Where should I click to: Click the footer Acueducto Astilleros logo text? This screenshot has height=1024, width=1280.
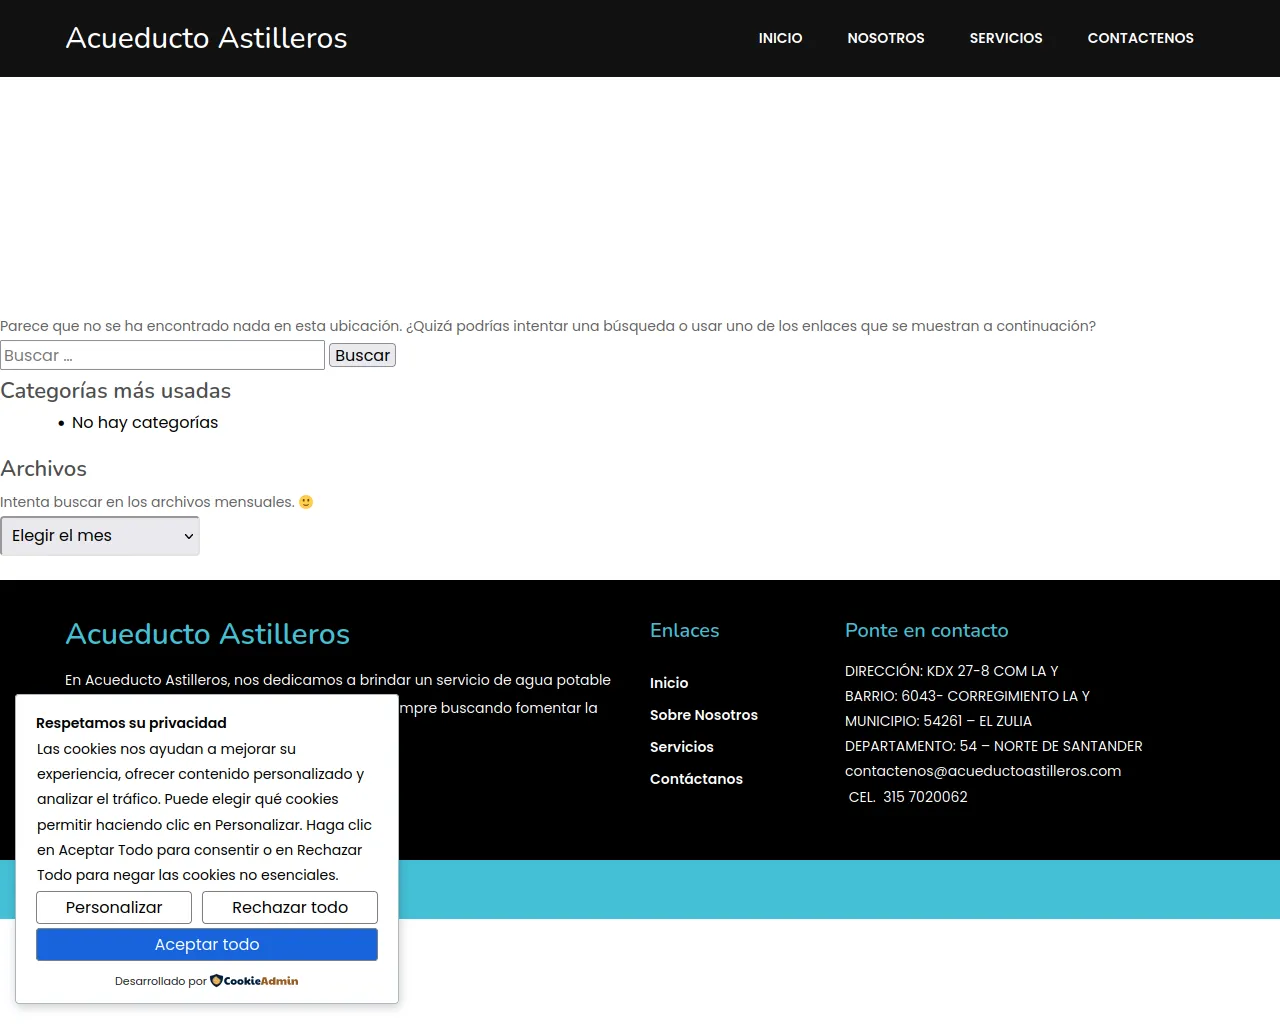pyautogui.click(x=207, y=634)
